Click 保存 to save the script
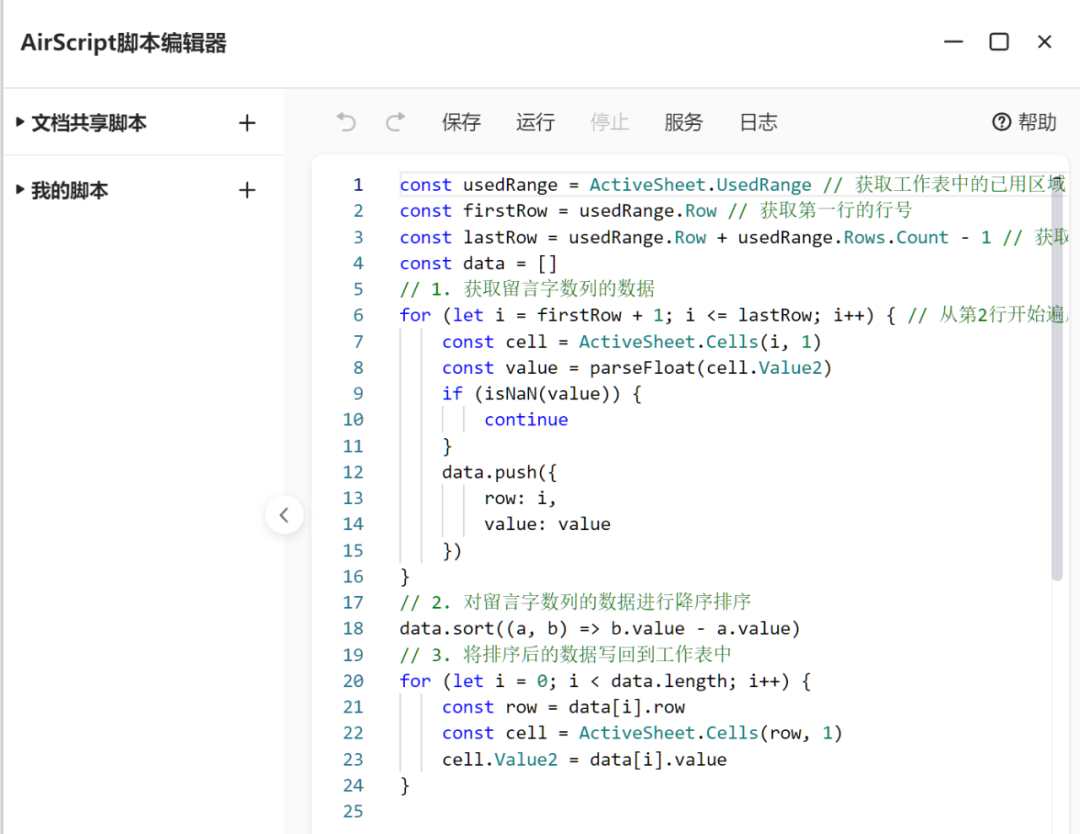This screenshot has width=1080, height=834. tap(461, 123)
